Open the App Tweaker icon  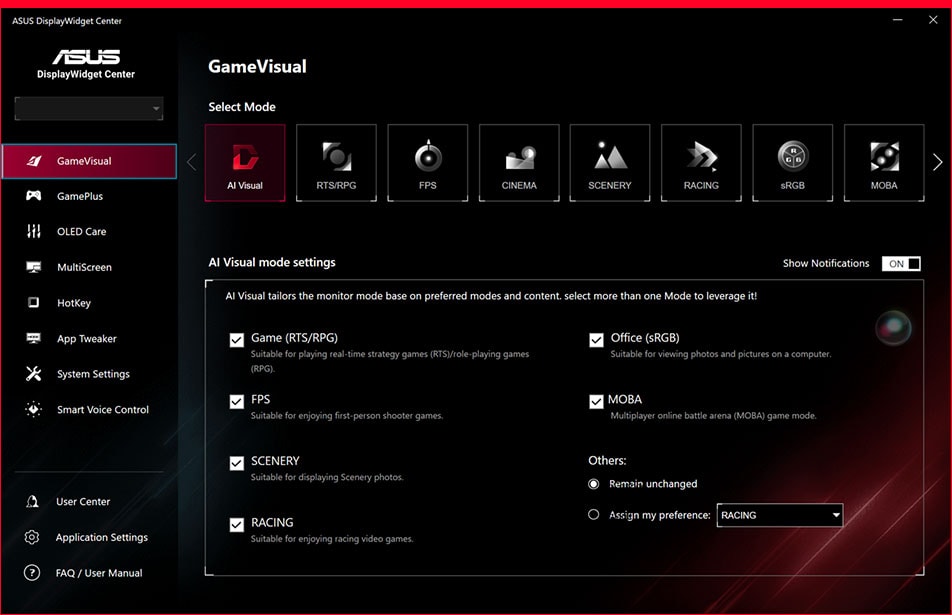(x=34, y=338)
